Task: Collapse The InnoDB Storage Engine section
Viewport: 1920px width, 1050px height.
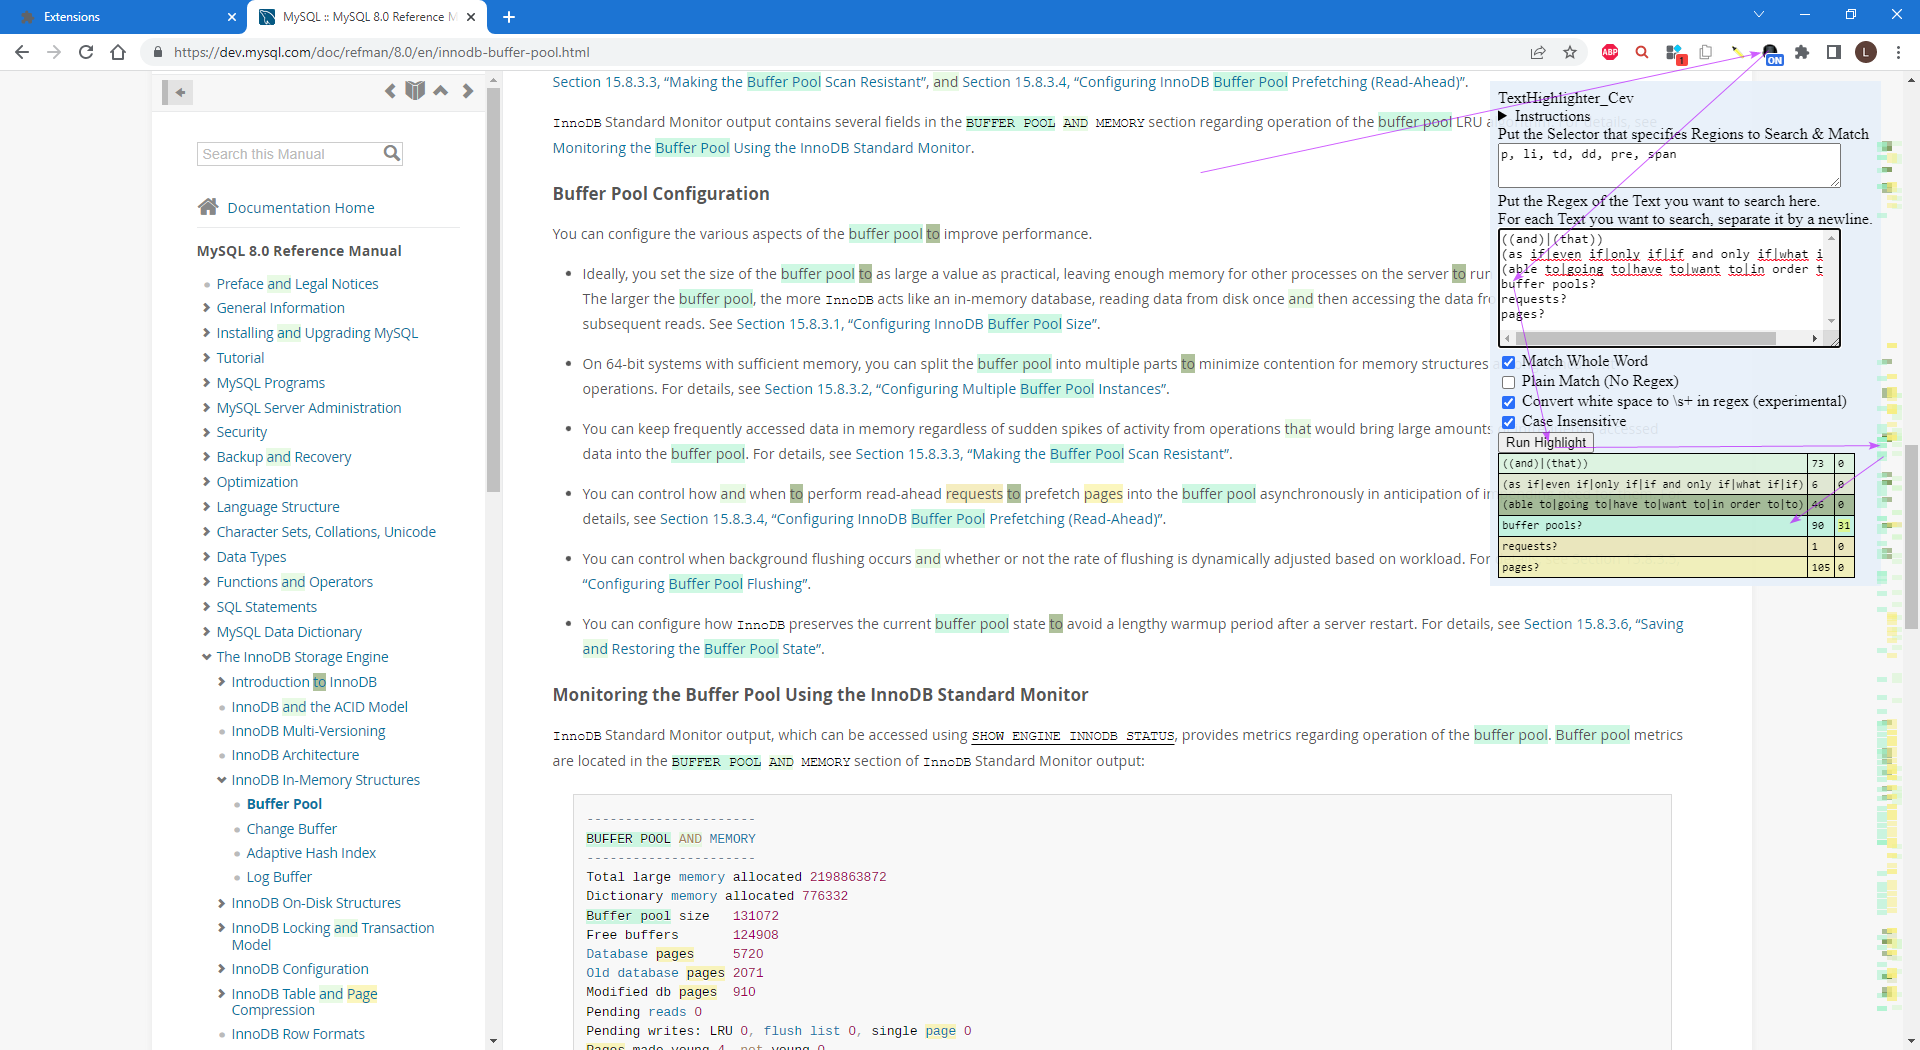Action: tap(206, 657)
